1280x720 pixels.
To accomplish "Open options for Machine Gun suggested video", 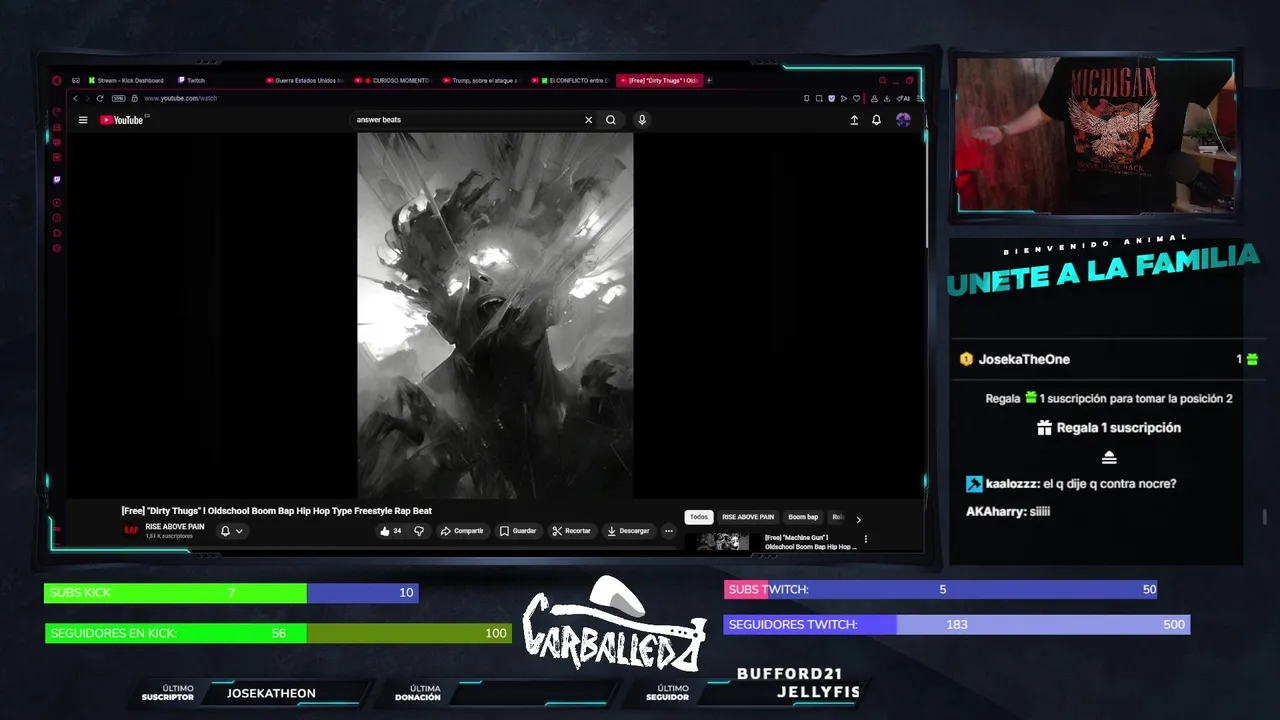I will point(865,539).
